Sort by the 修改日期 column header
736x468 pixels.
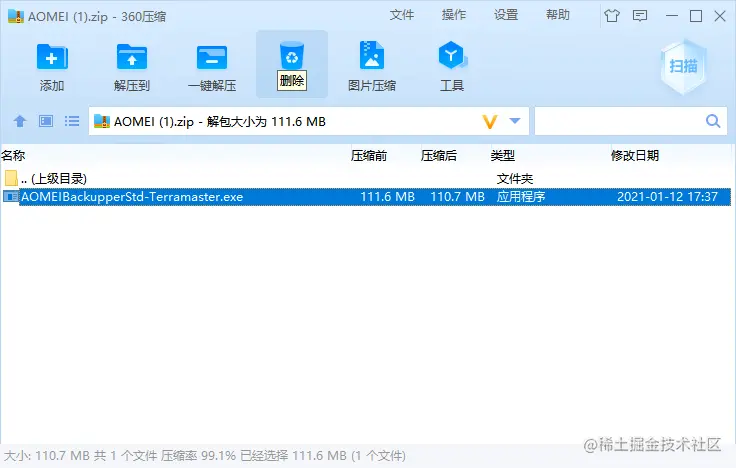pos(635,155)
